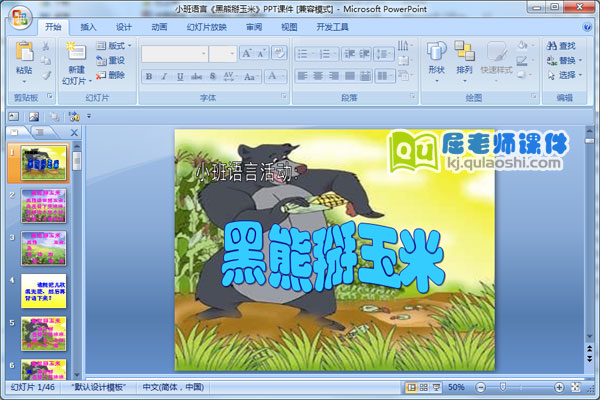Click the Increase Font Size icon
This screenshot has height=400, width=600.
point(247,53)
